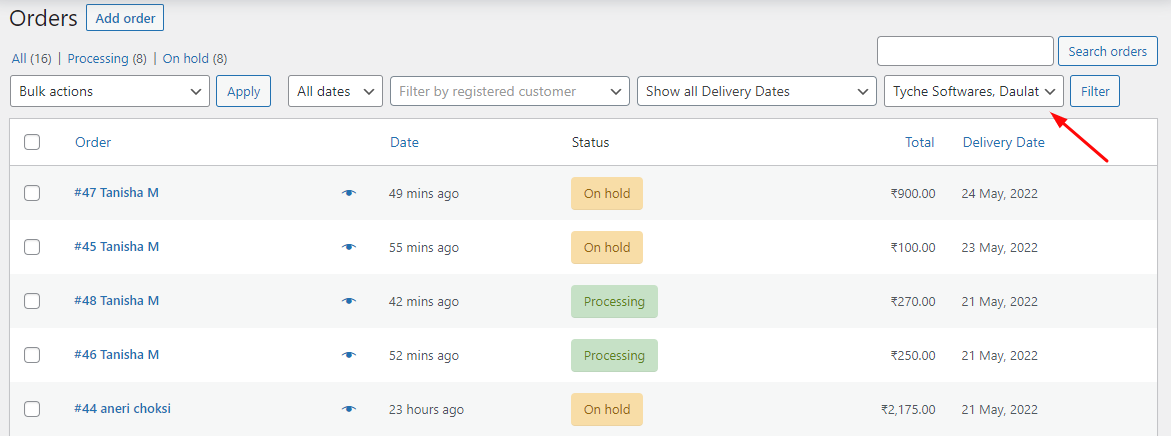Open the Bulk actions dropdown
The image size is (1171, 436).
coord(110,91)
